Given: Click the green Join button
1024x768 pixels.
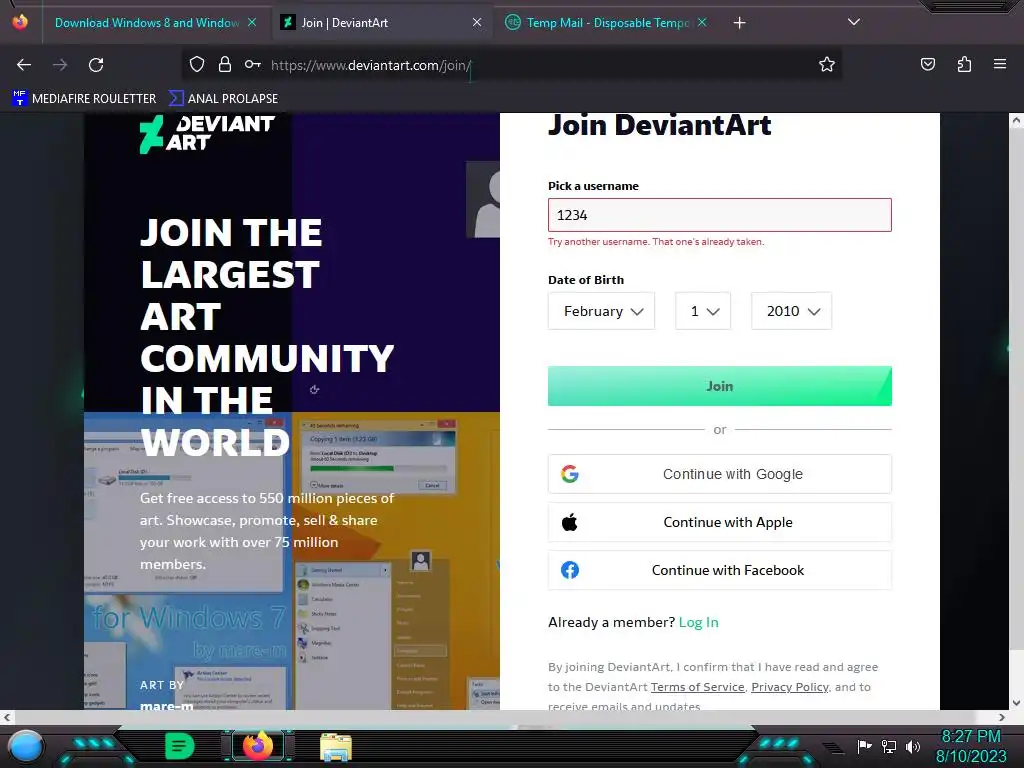Looking at the screenshot, I should [720, 386].
